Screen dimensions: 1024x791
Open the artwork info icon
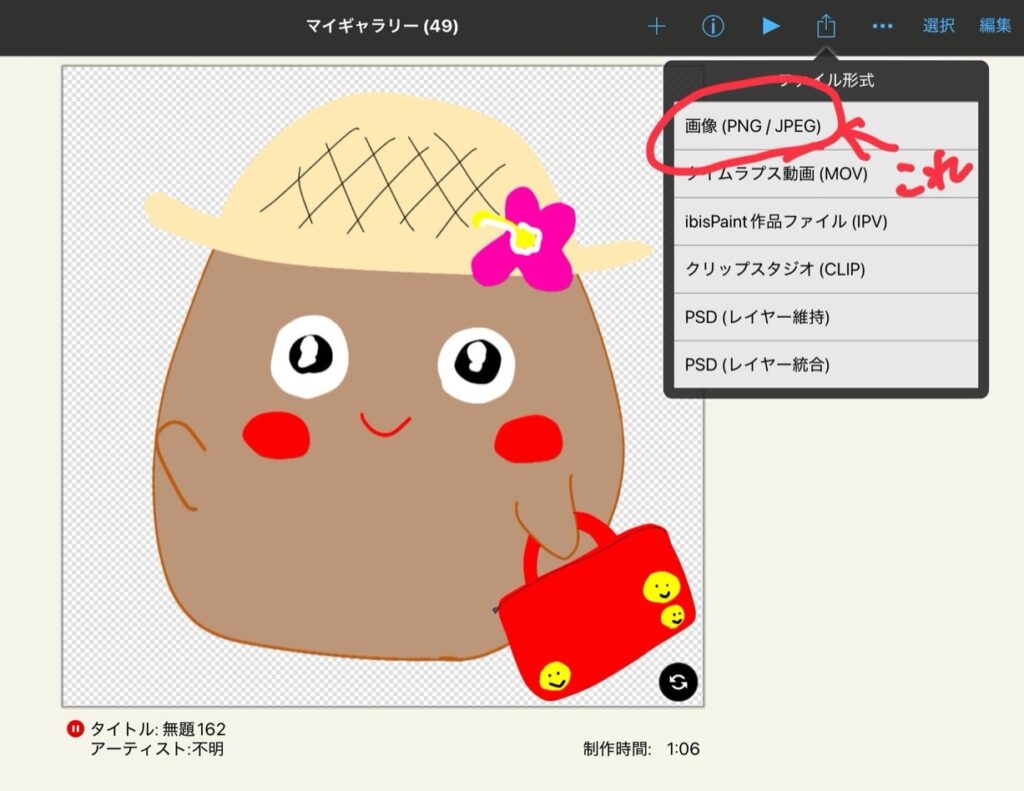click(713, 27)
